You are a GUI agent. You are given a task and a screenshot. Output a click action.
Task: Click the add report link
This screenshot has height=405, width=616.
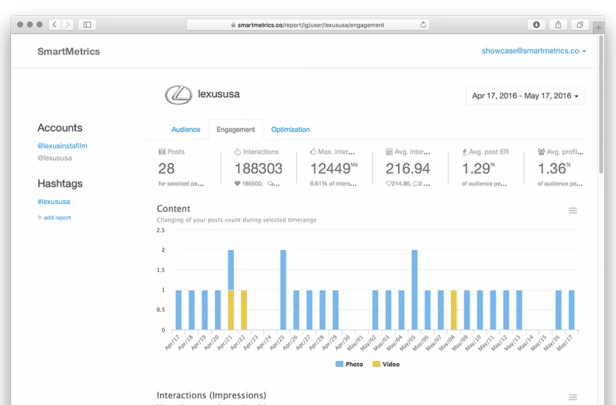click(x=54, y=218)
